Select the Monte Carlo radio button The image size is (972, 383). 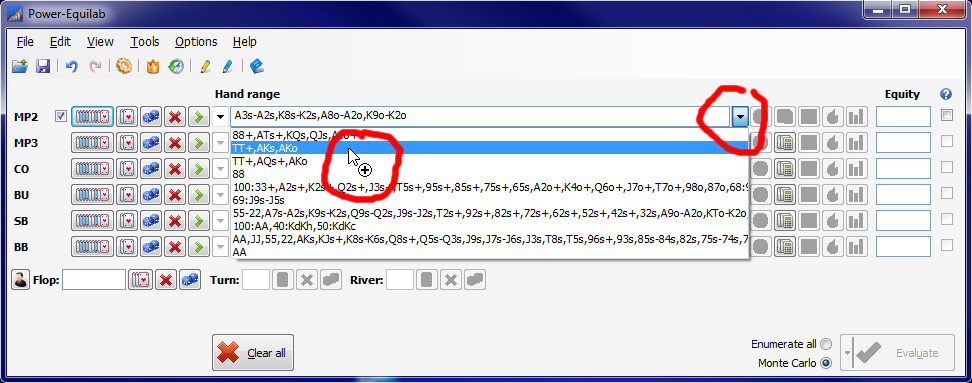826,363
